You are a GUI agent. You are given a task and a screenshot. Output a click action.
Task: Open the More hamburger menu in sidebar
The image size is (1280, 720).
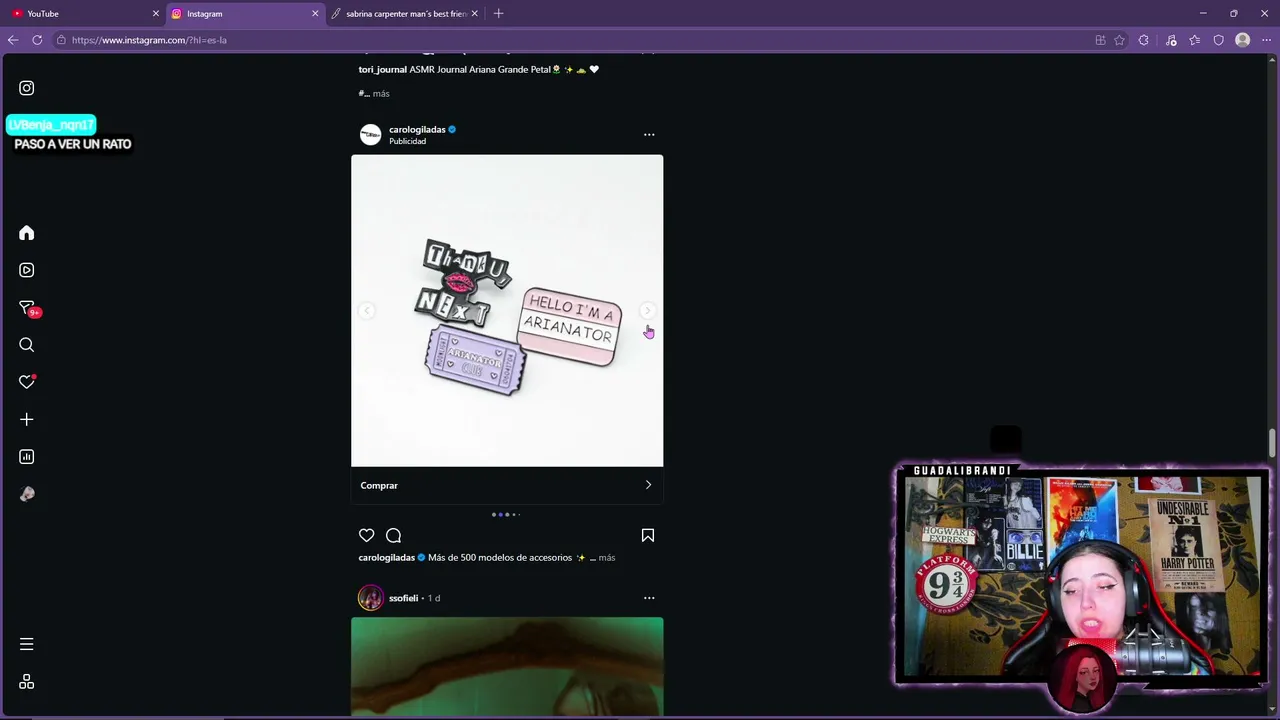click(27, 644)
